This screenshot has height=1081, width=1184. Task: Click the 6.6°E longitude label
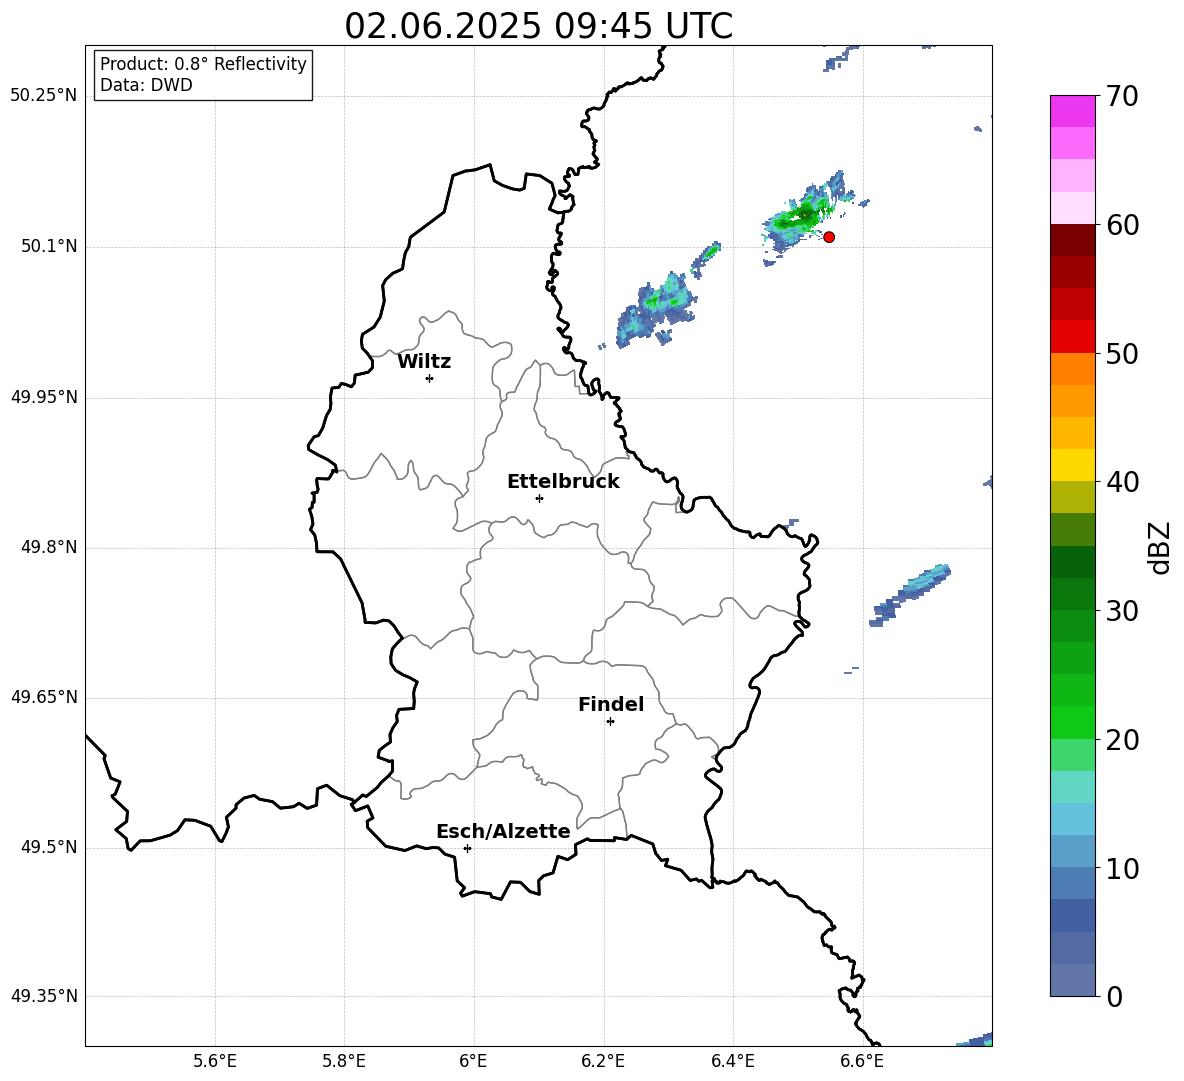point(862,1061)
